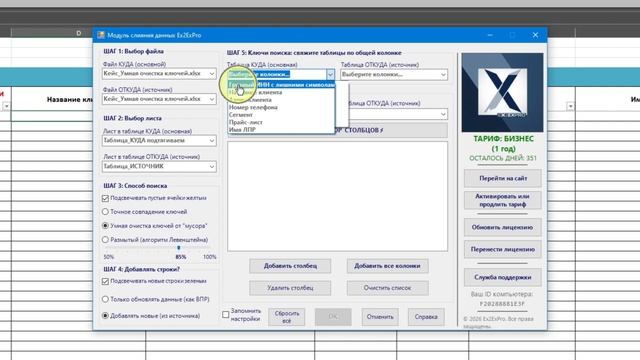The image size is (640, 360).
Task: Expand 'Лист в таблице ОТКУДА' dropdown
Action: click(159, 166)
